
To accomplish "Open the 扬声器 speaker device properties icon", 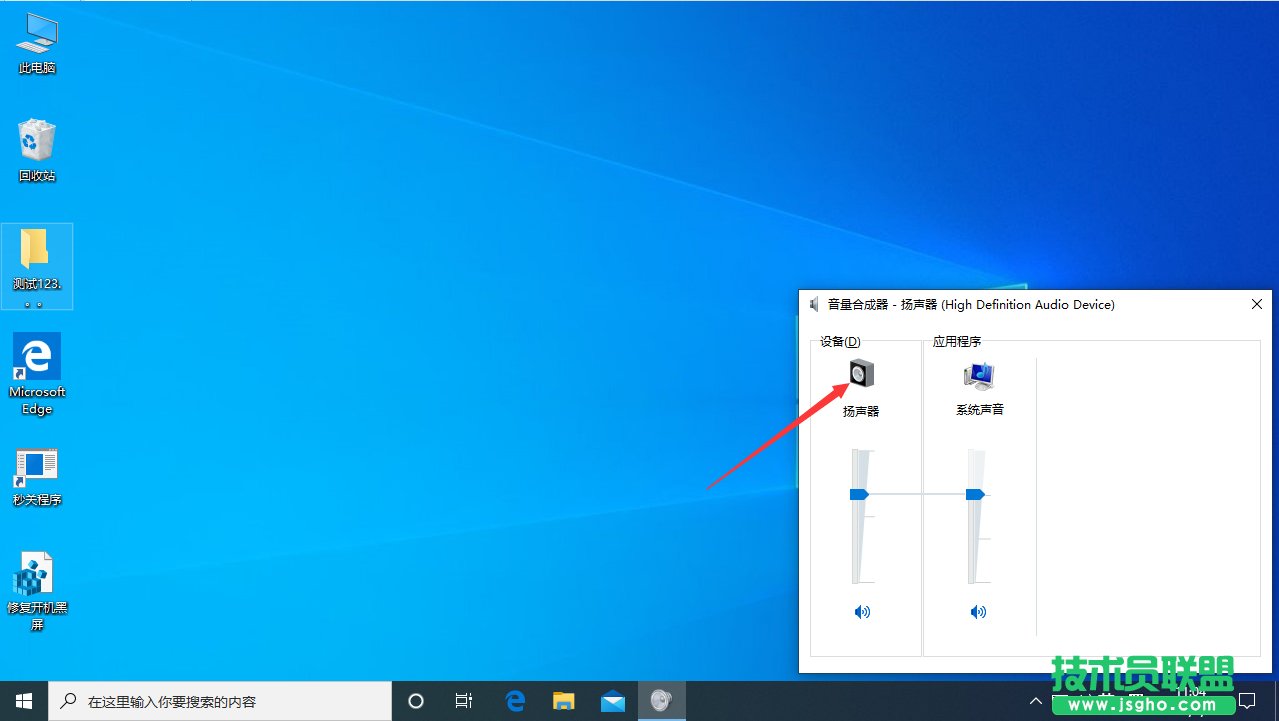I will [861, 372].
